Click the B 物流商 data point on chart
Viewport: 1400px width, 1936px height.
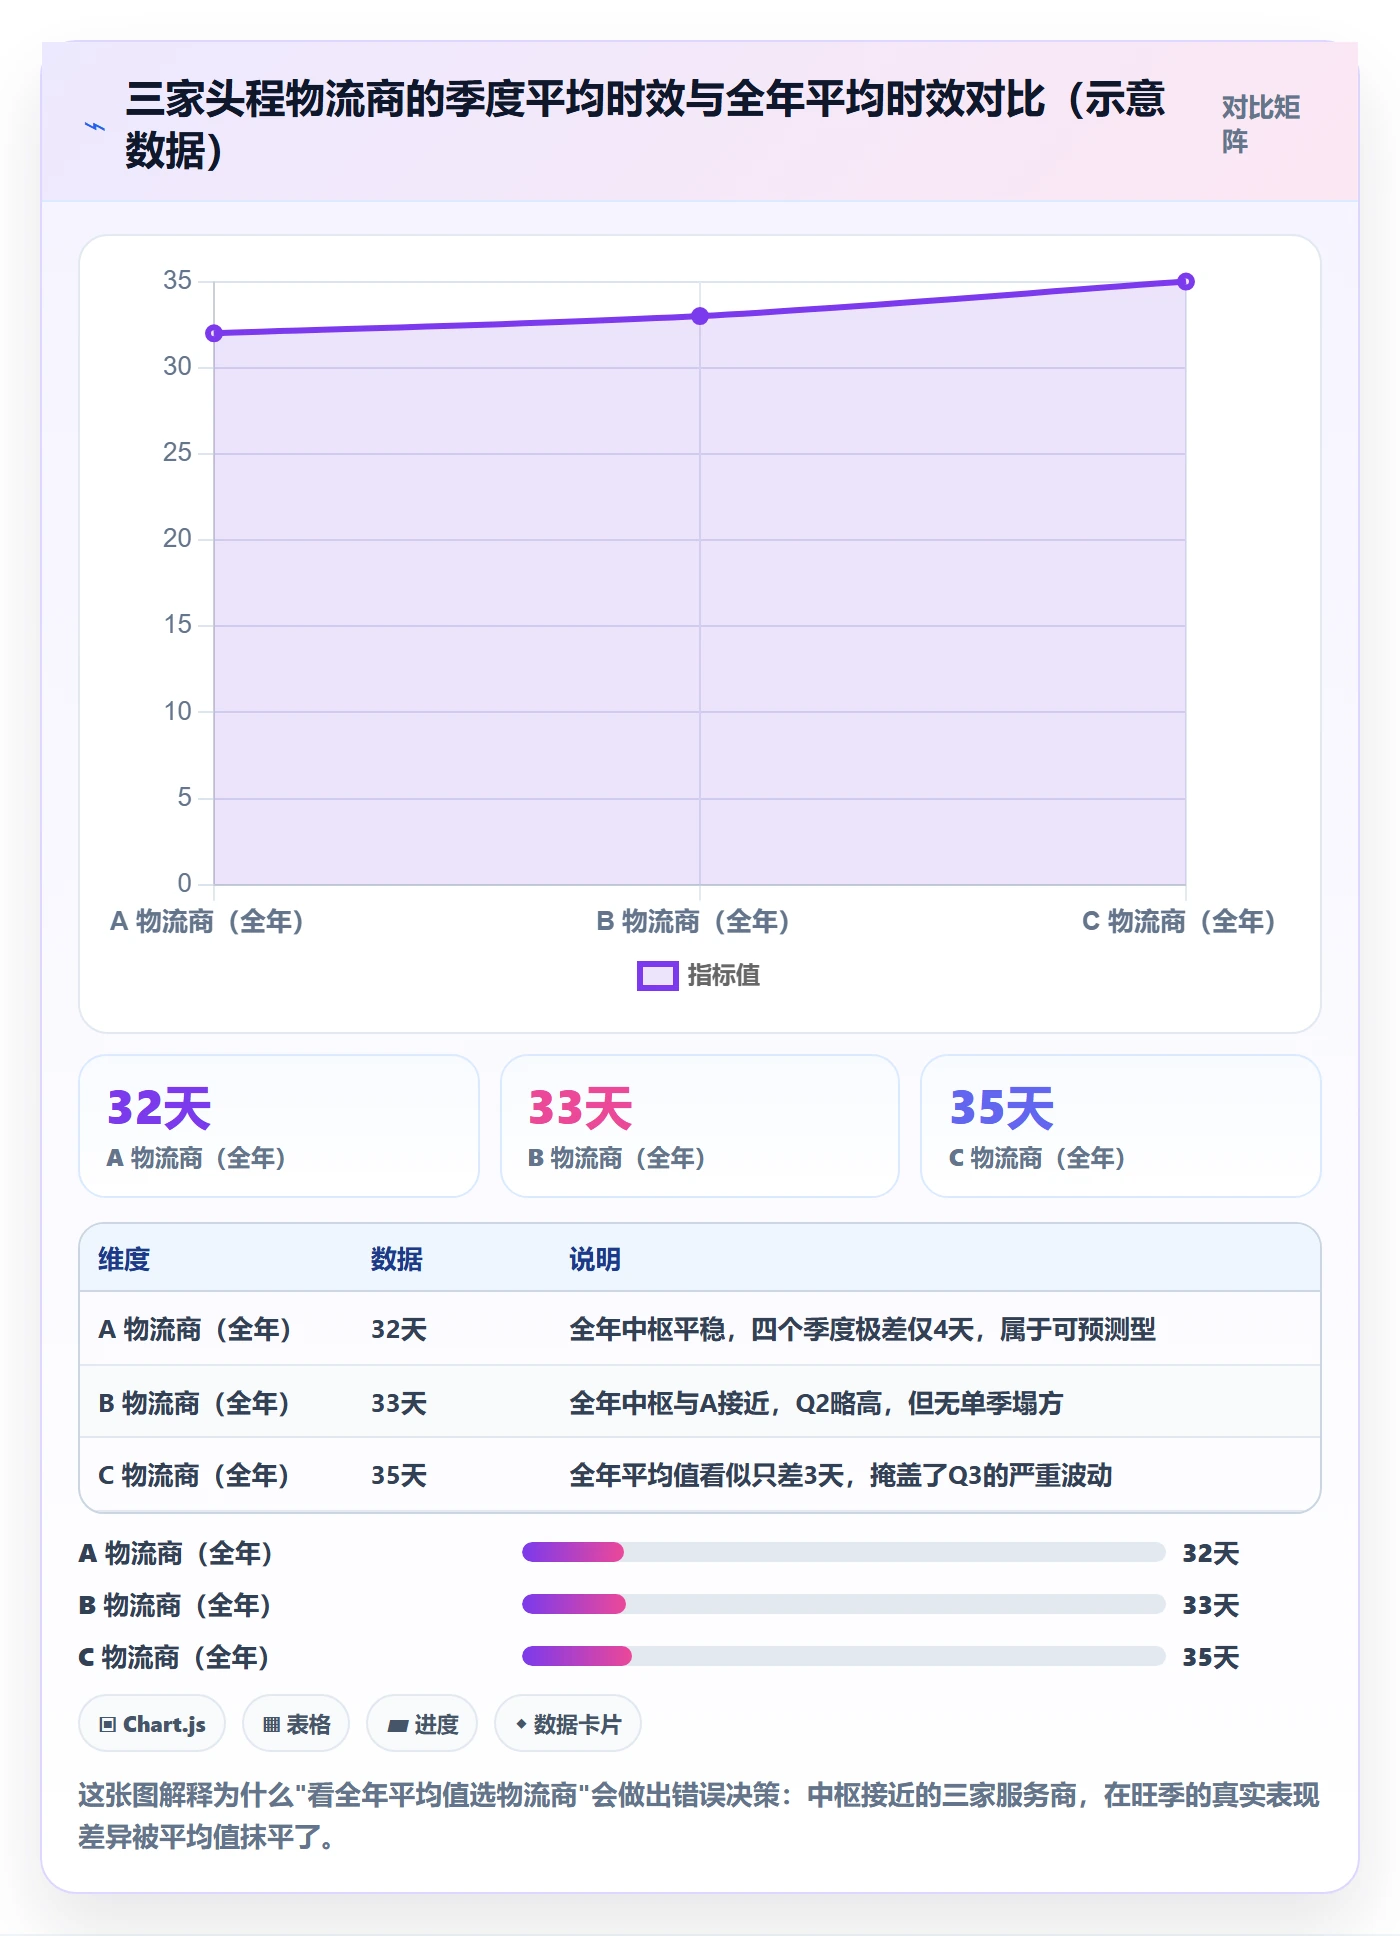(x=700, y=316)
